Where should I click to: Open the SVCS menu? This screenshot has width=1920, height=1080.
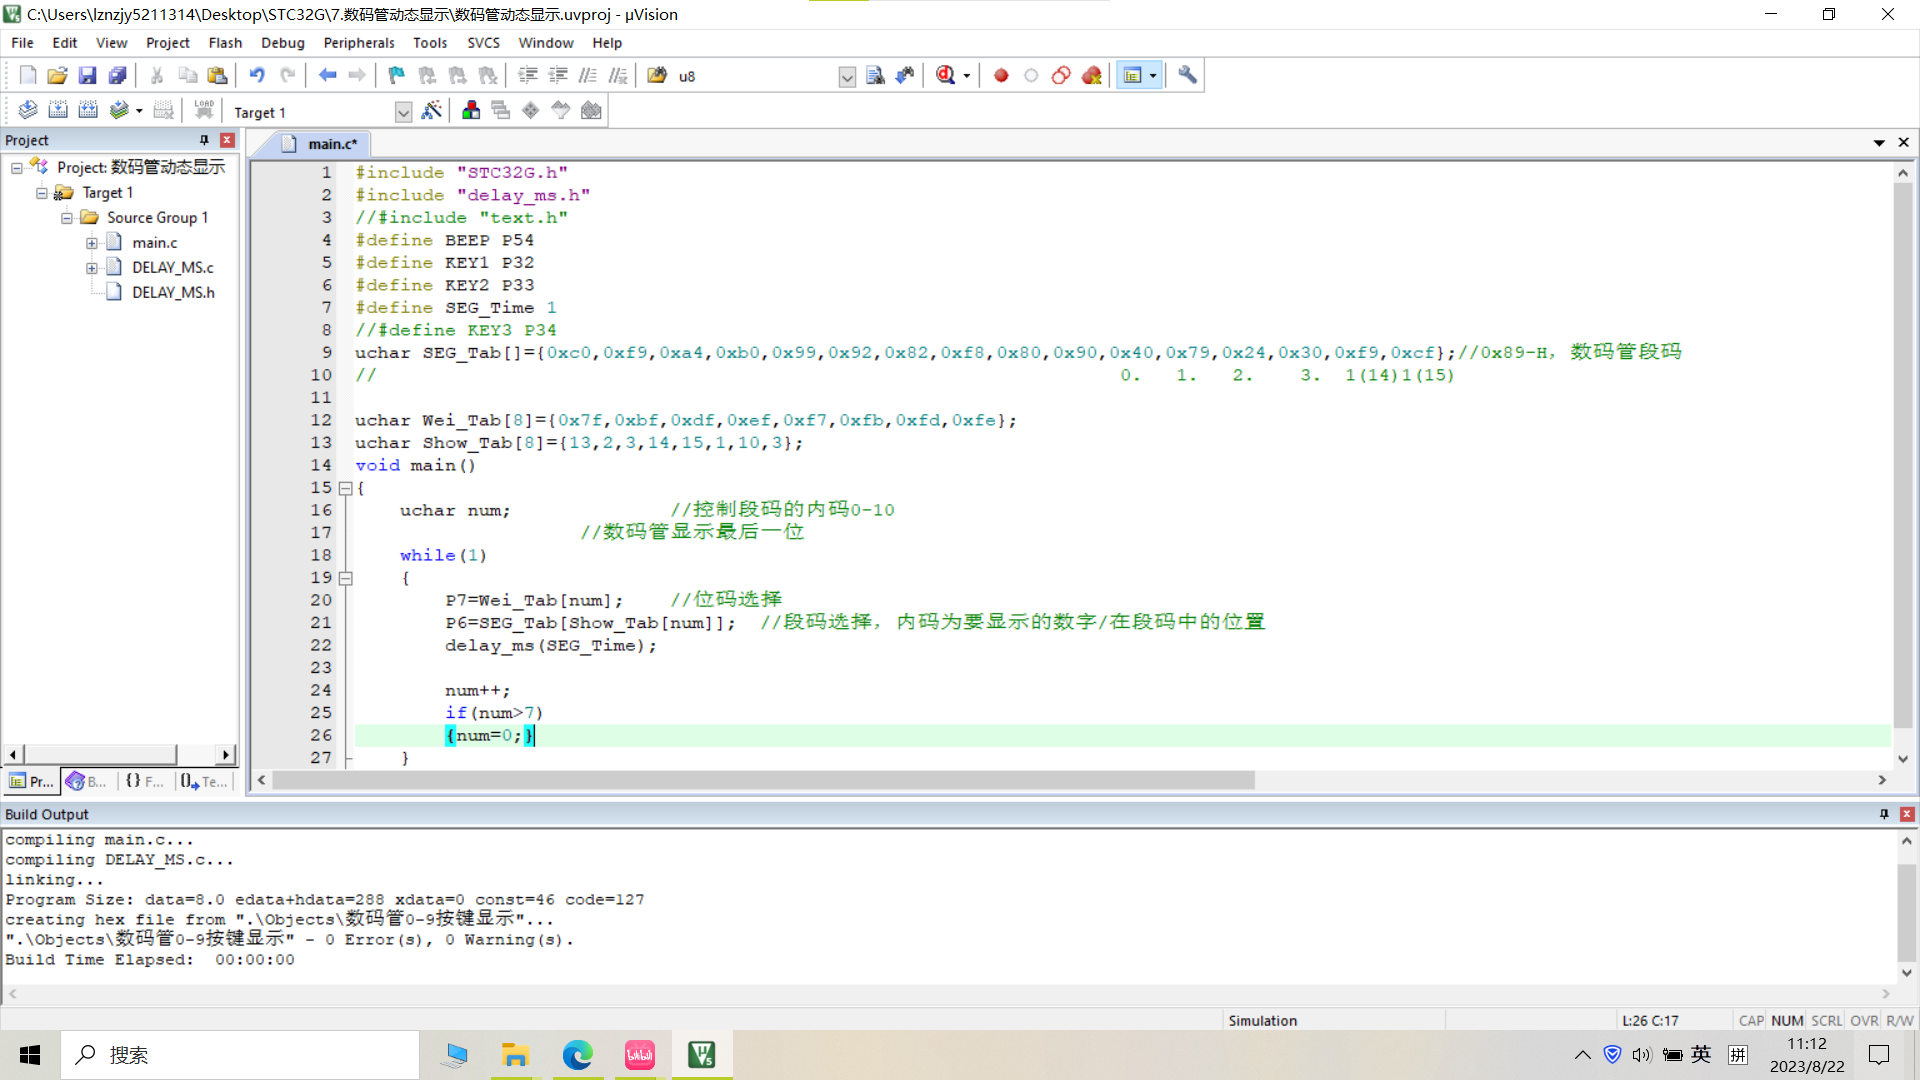(483, 43)
